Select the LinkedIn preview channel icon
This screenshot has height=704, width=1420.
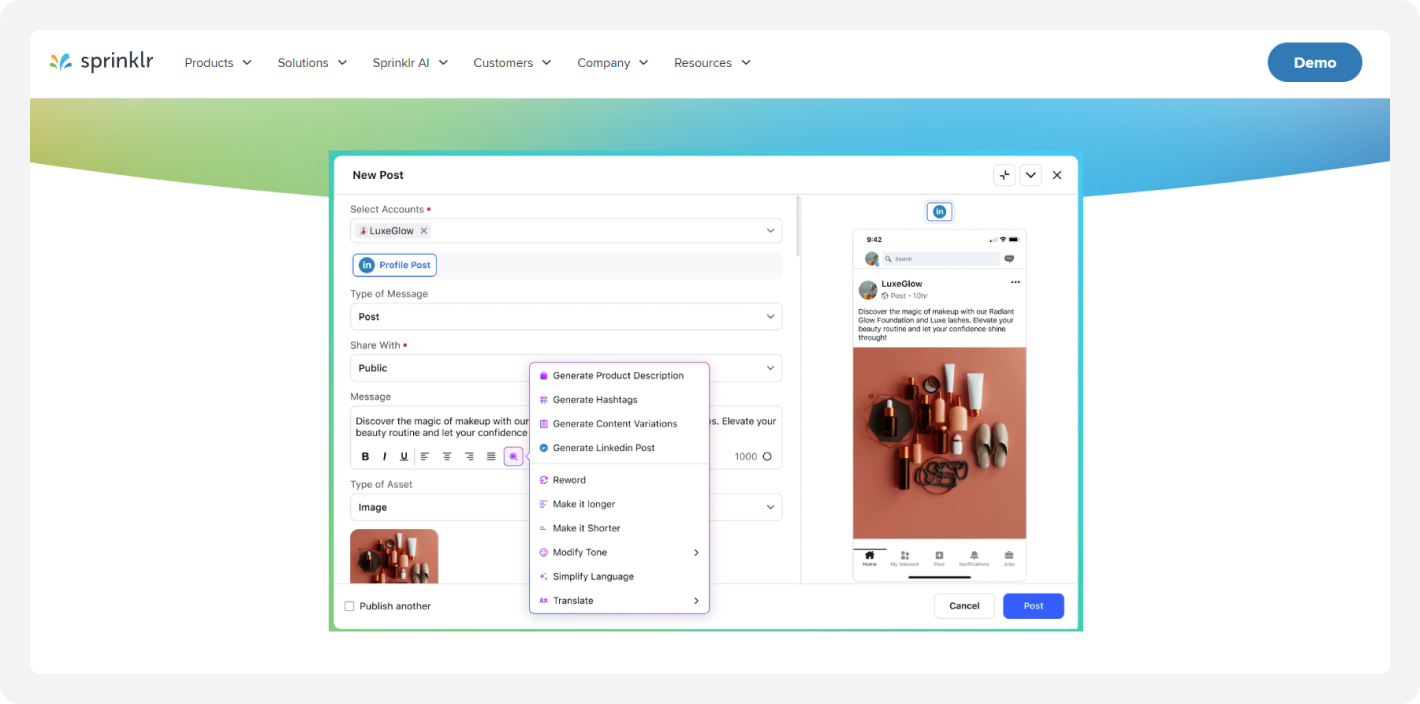click(x=939, y=212)
